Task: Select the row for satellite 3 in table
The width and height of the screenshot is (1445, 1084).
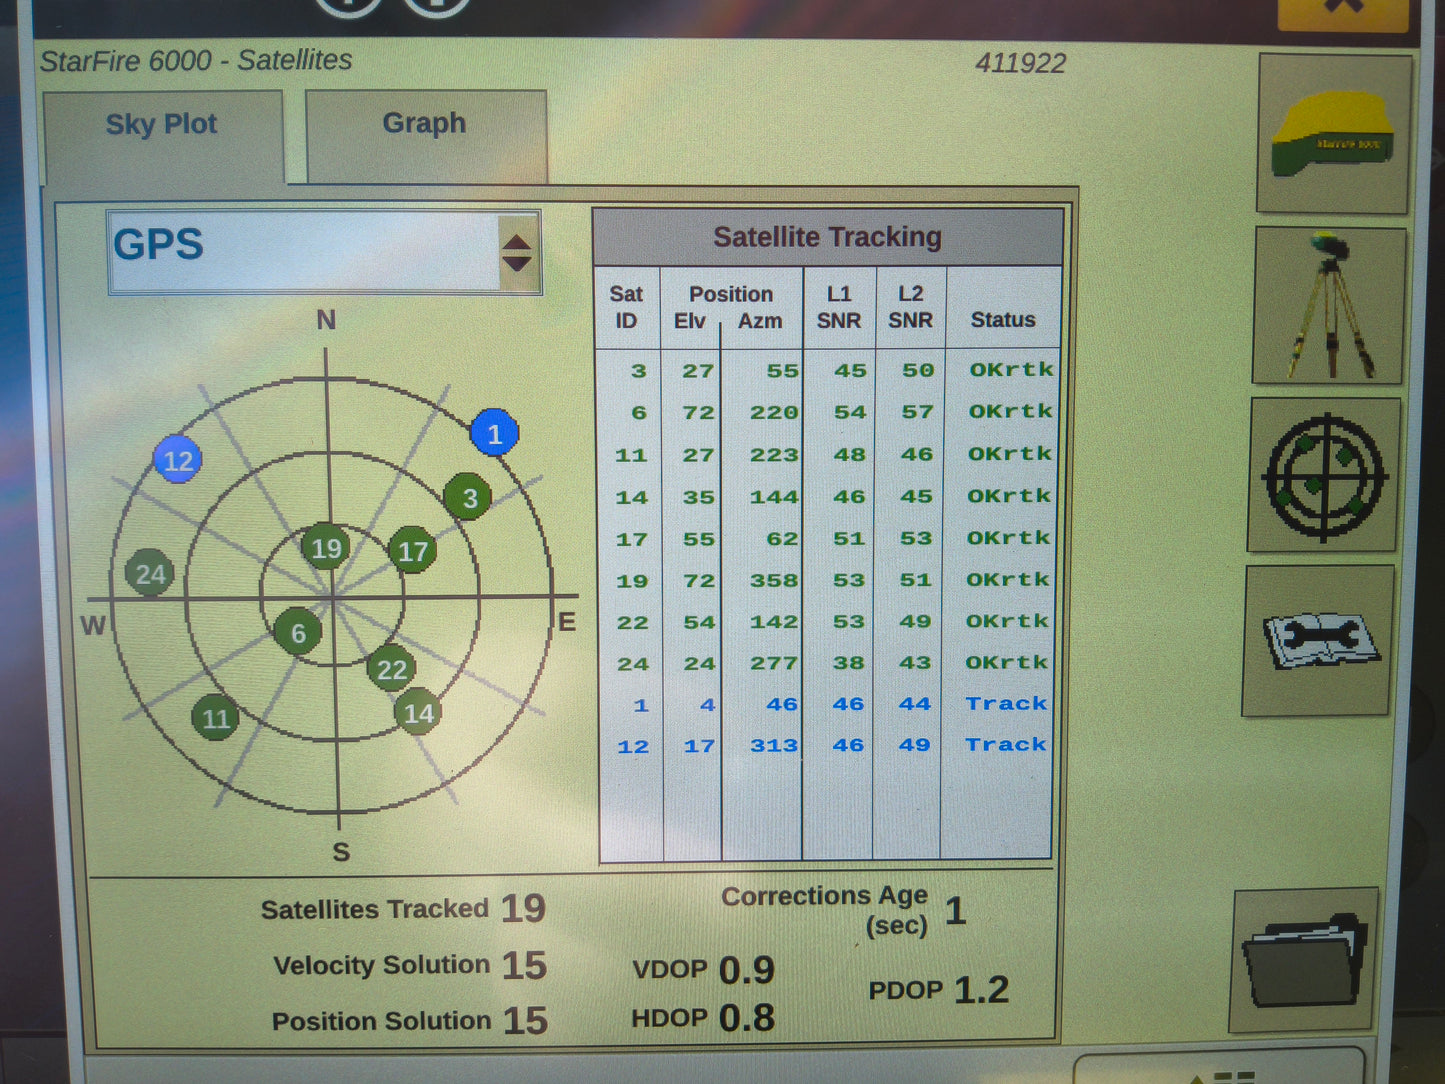Action: (x=825, y=369)
